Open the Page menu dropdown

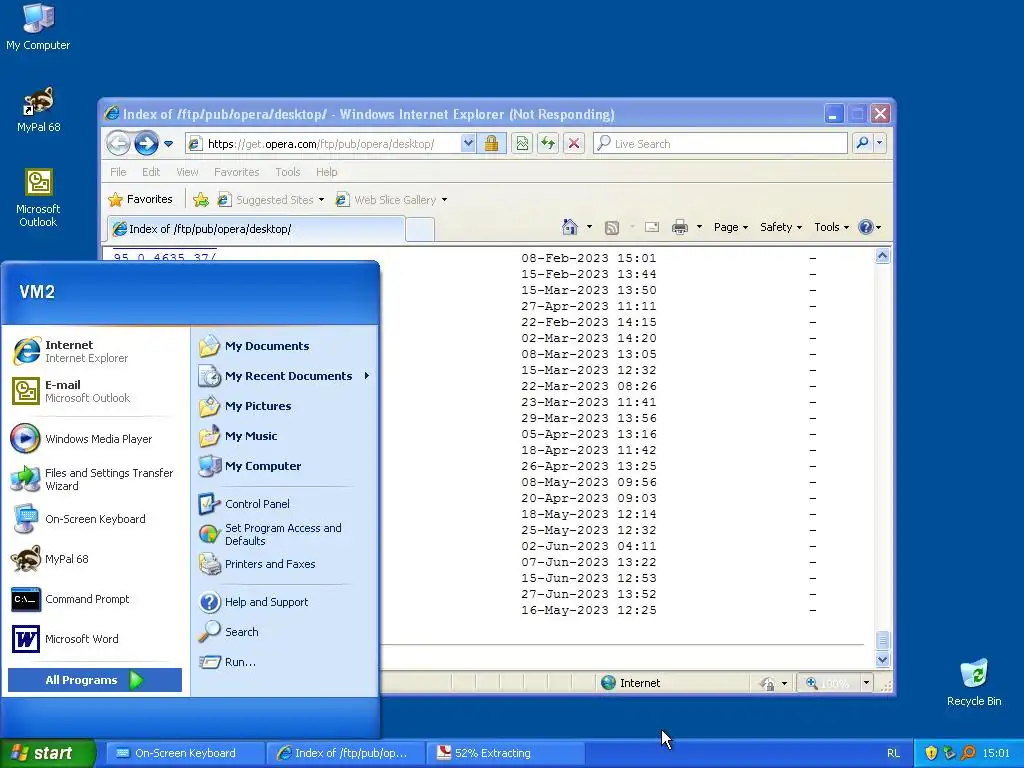pos(731,227)
